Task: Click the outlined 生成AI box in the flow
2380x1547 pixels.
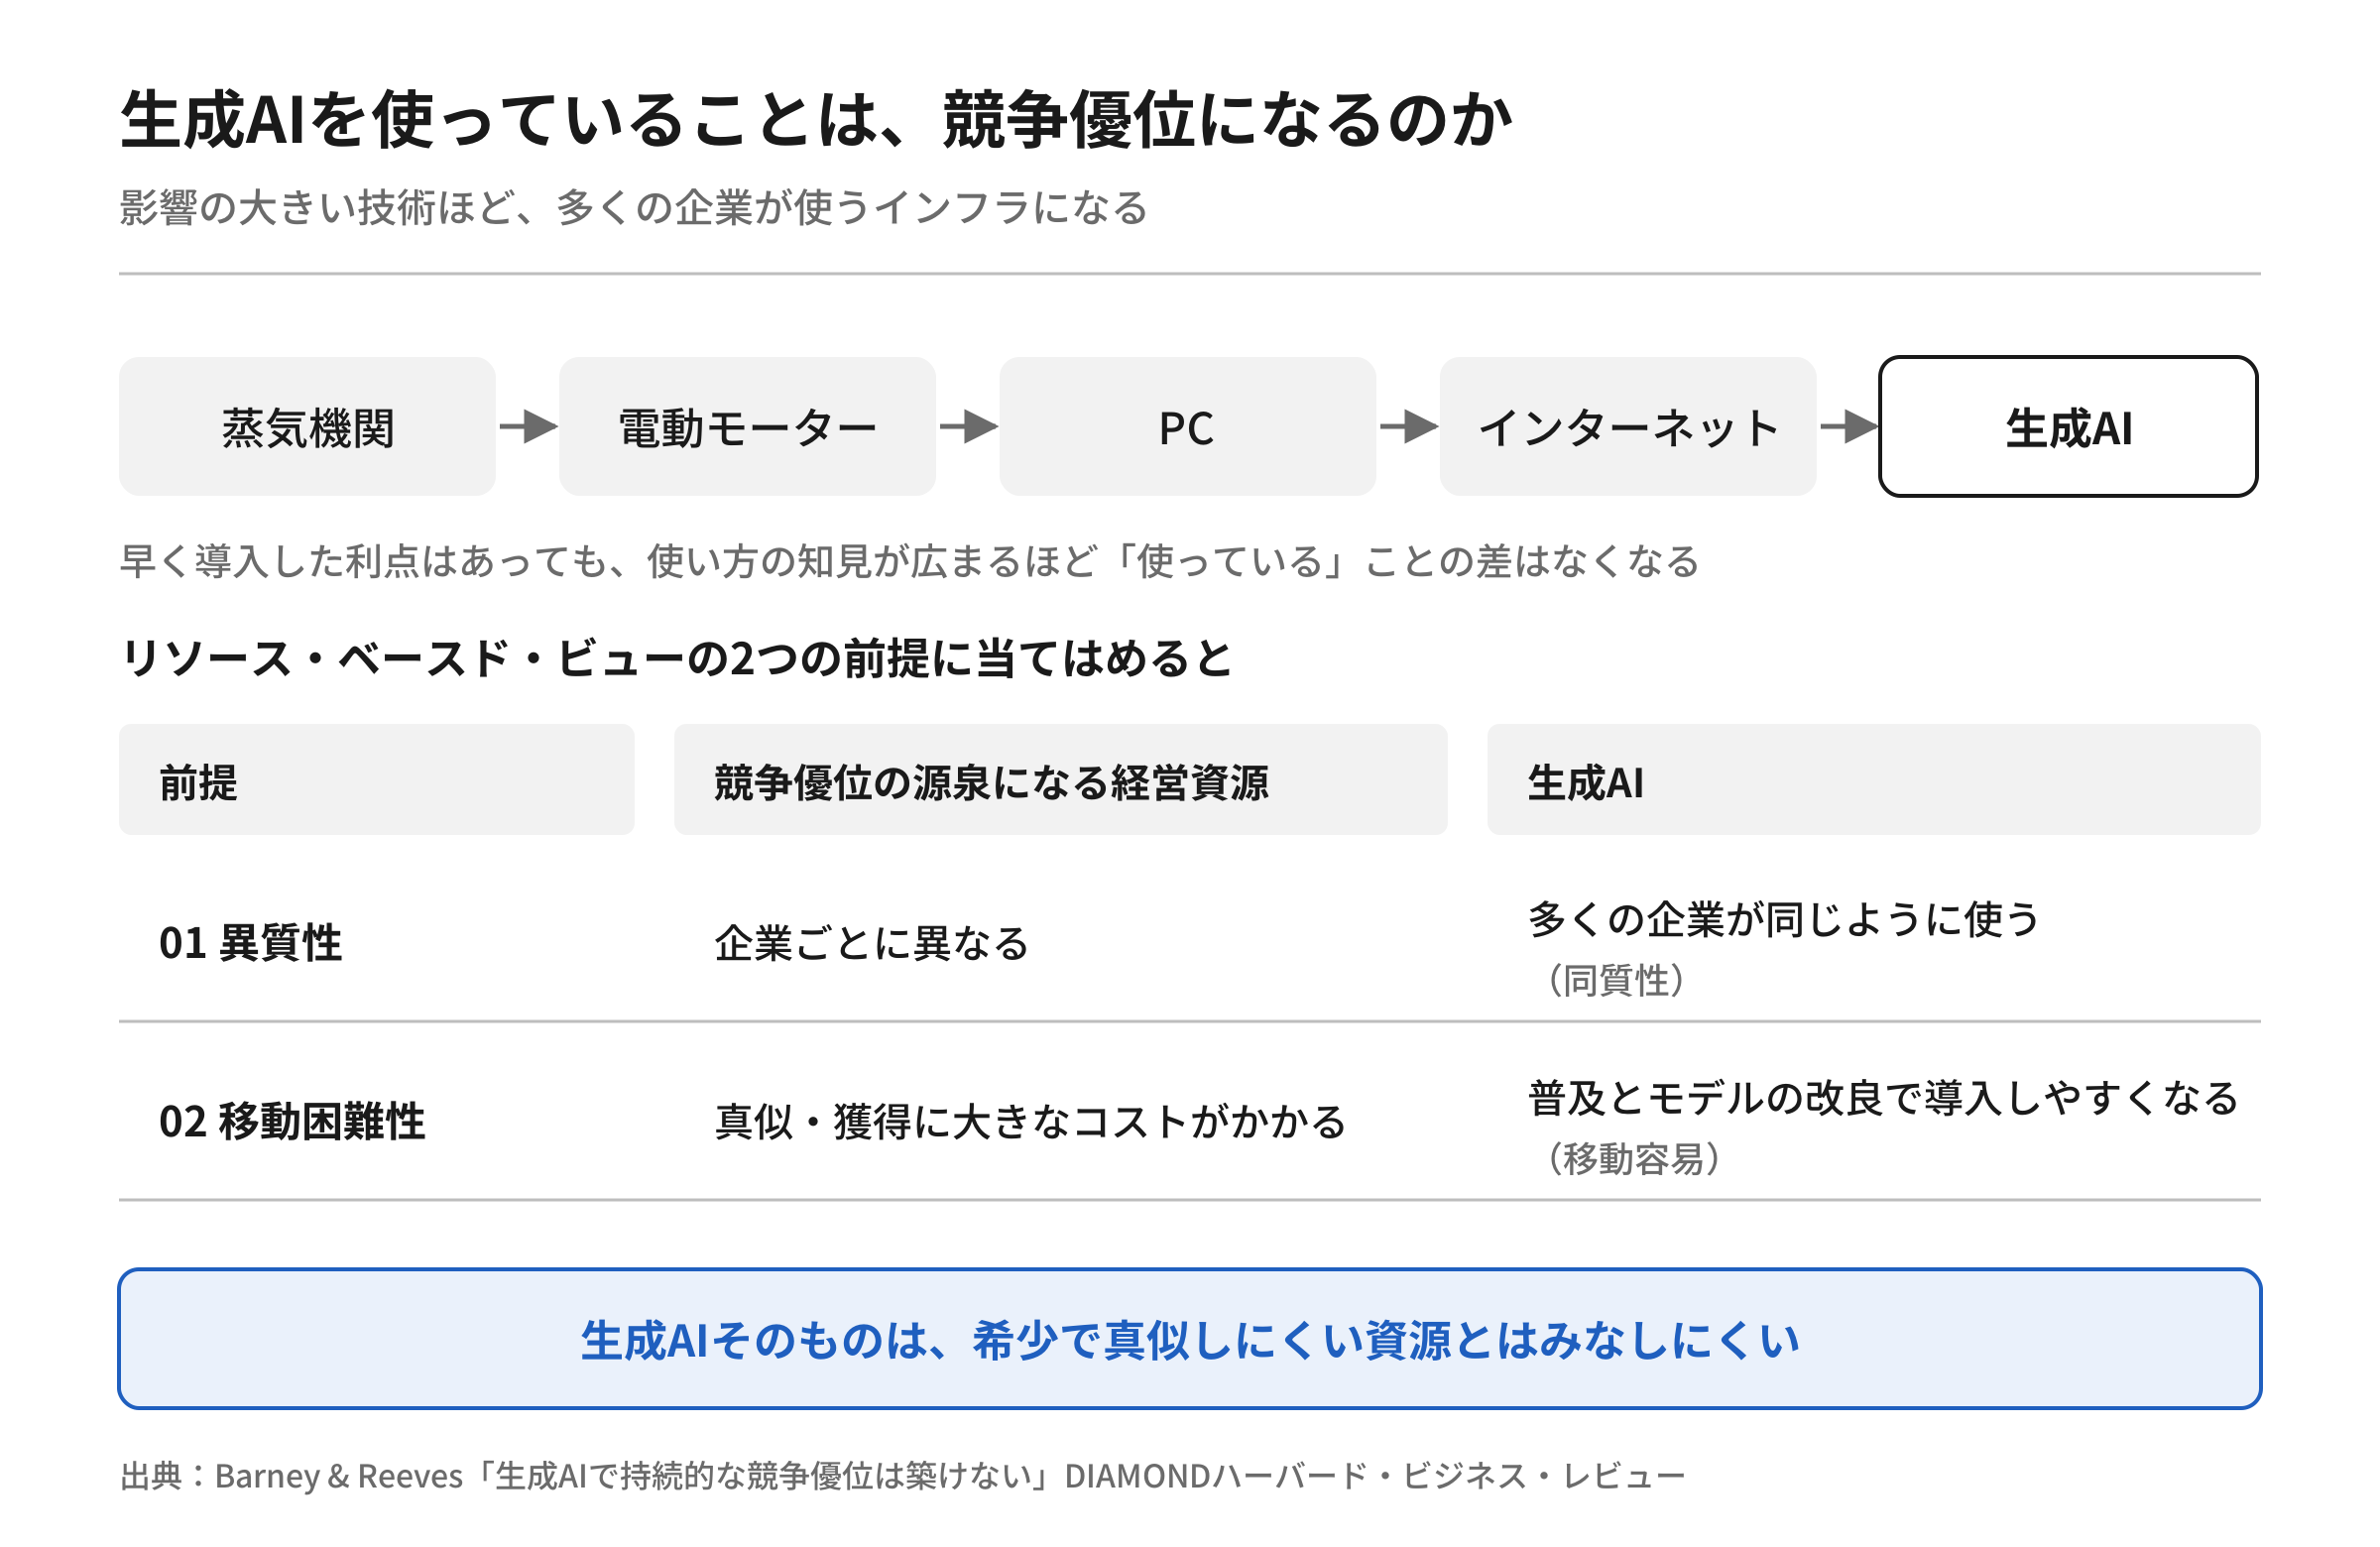Action: pos(2068,427)
